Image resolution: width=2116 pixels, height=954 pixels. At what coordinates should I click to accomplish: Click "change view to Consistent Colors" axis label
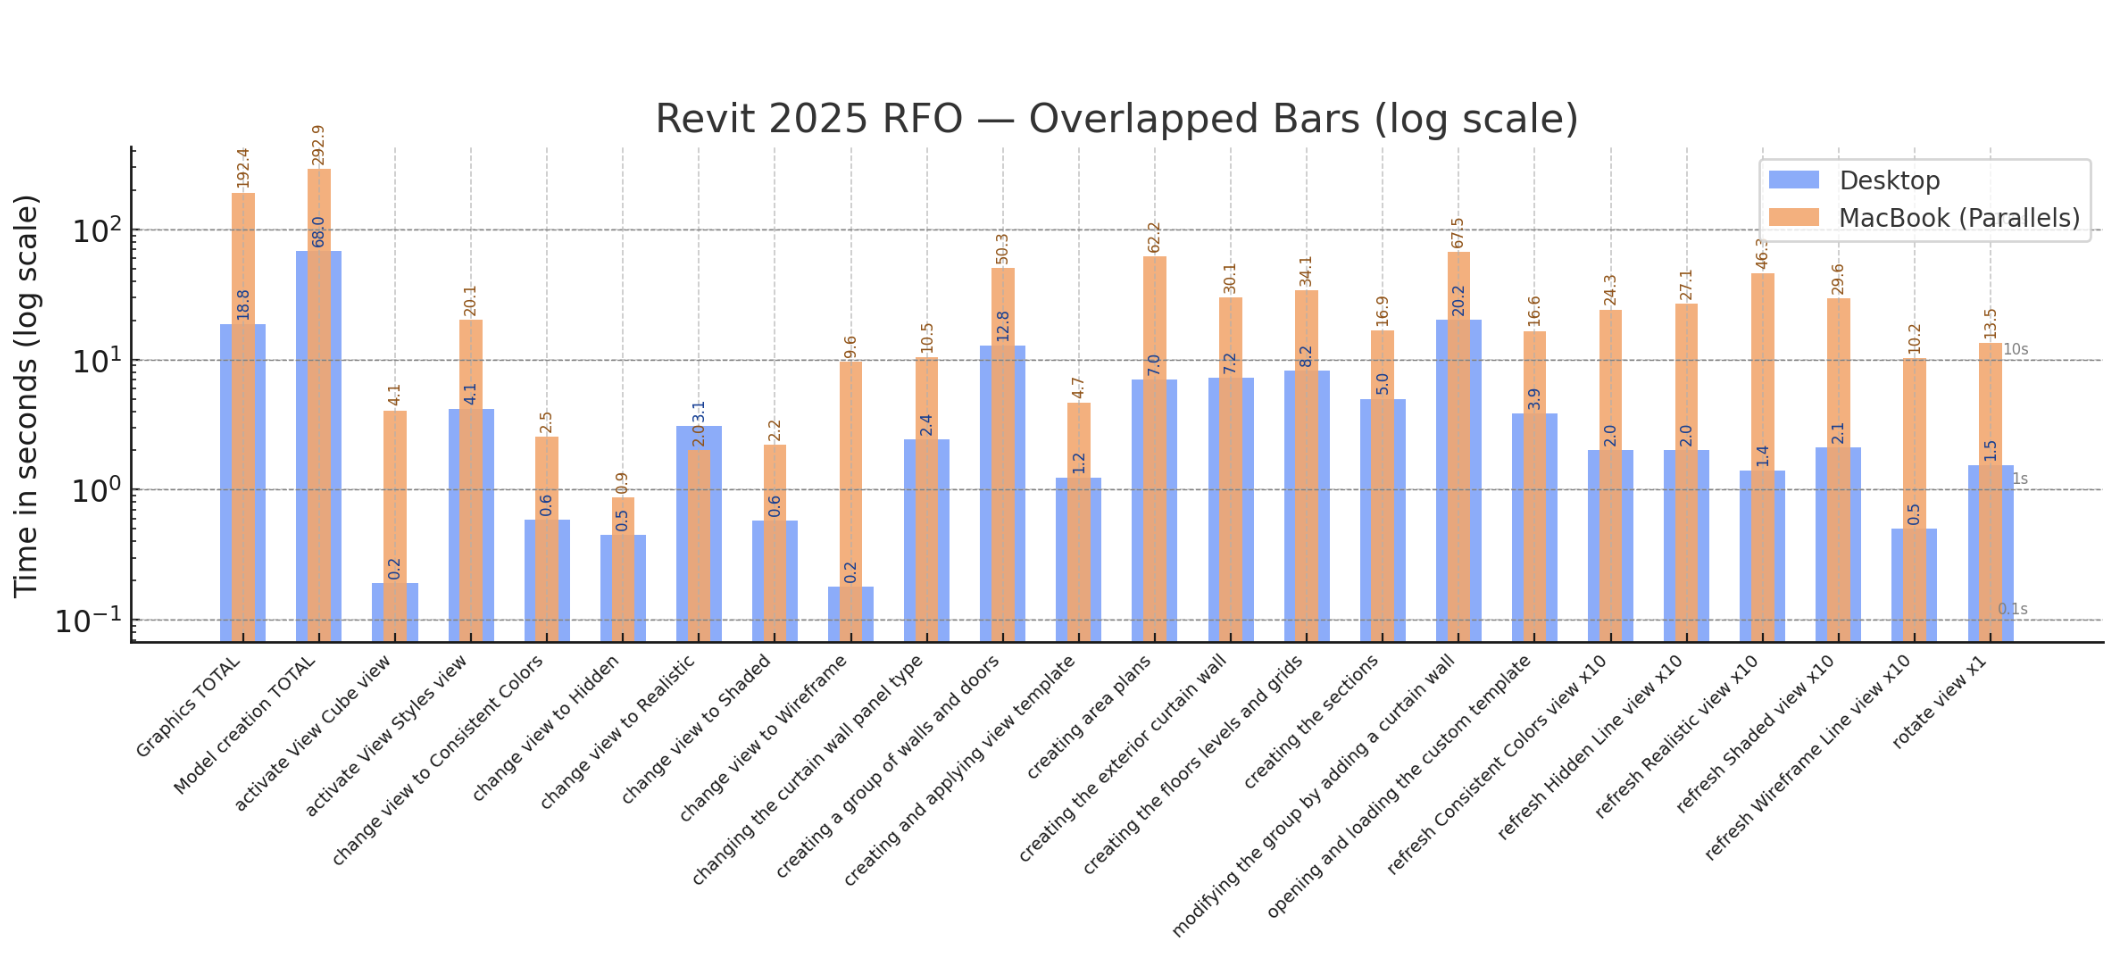[437, 761]
